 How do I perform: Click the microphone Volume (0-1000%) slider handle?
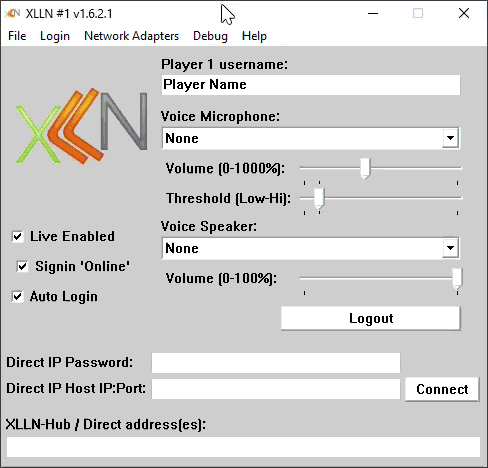pos(365,168)
